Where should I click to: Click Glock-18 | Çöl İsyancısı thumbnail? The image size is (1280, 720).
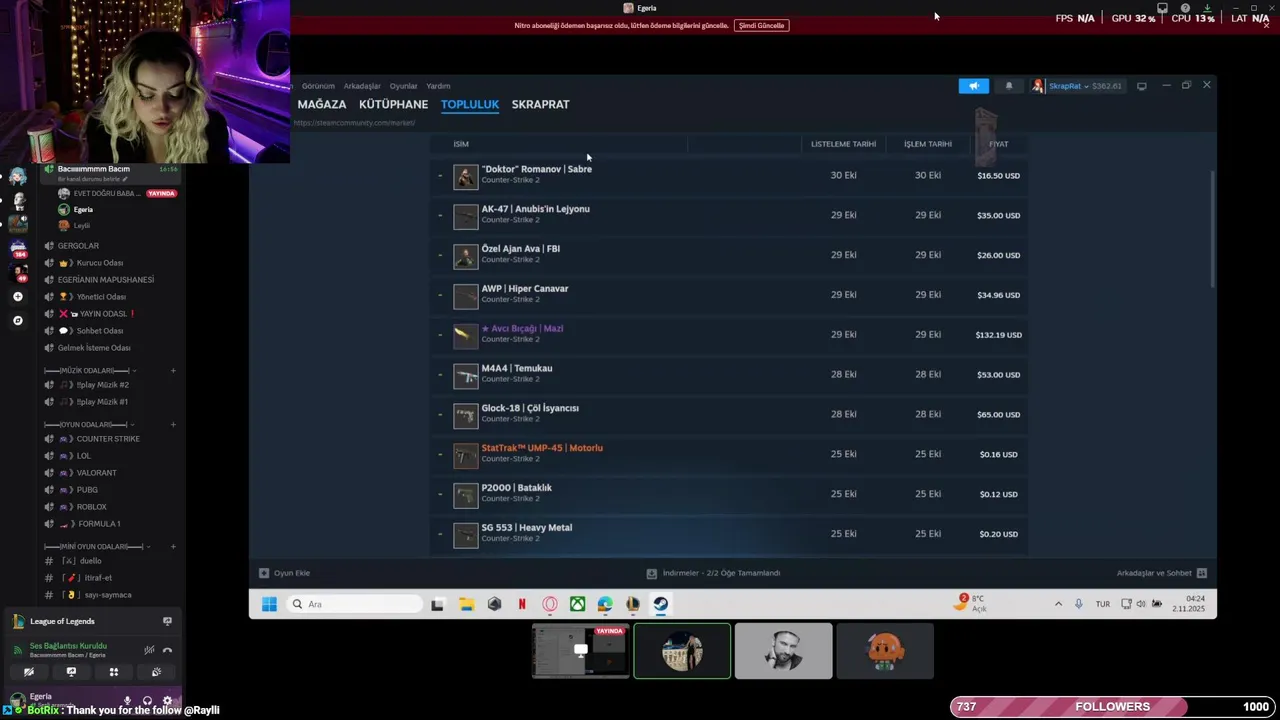[466, 415]
